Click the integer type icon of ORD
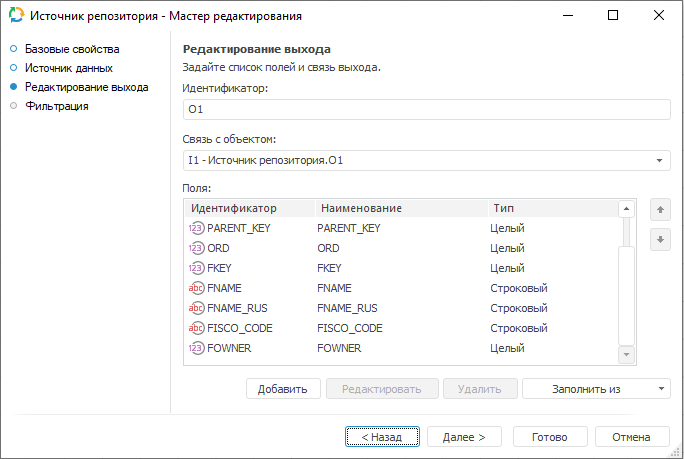Screen dimensions: 684x459 click(196, 248)
